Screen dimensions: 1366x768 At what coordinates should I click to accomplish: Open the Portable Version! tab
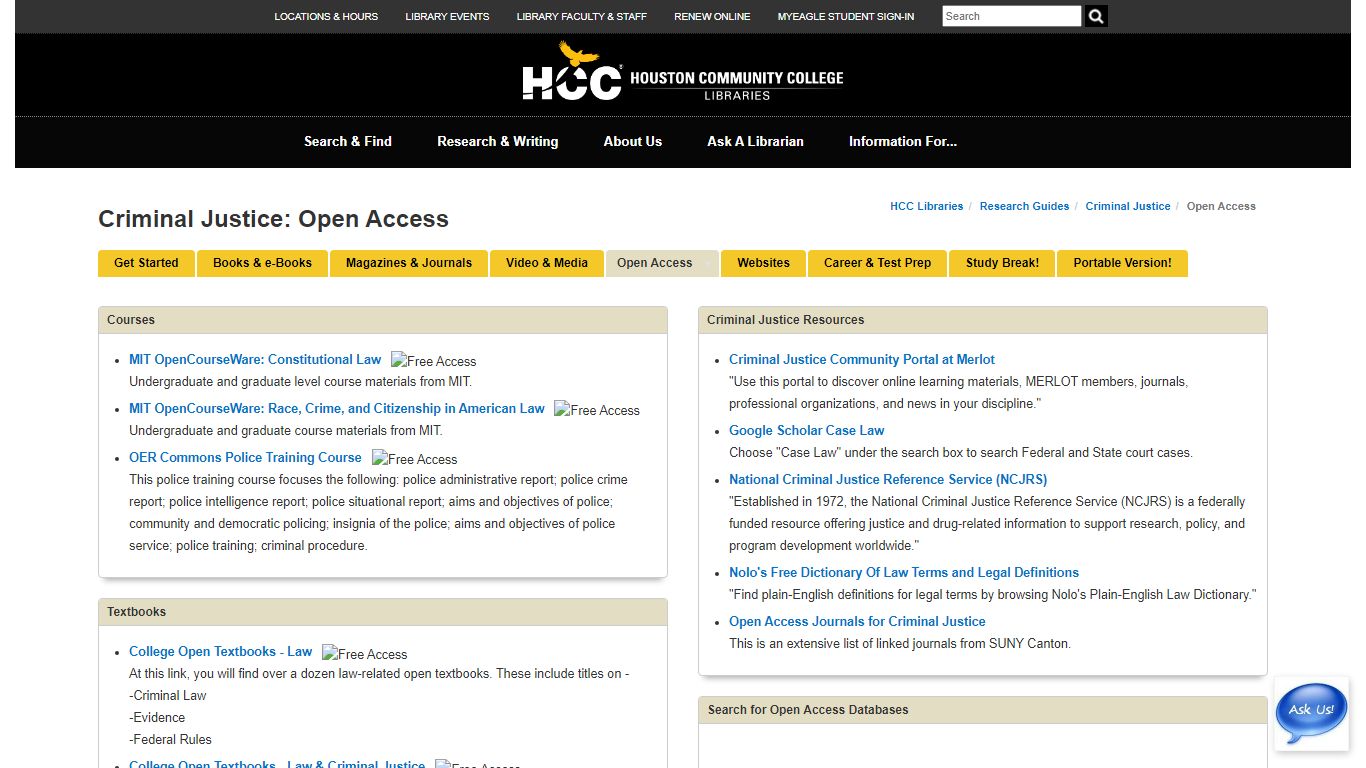pyautogui.click(x=1122, y=263)
